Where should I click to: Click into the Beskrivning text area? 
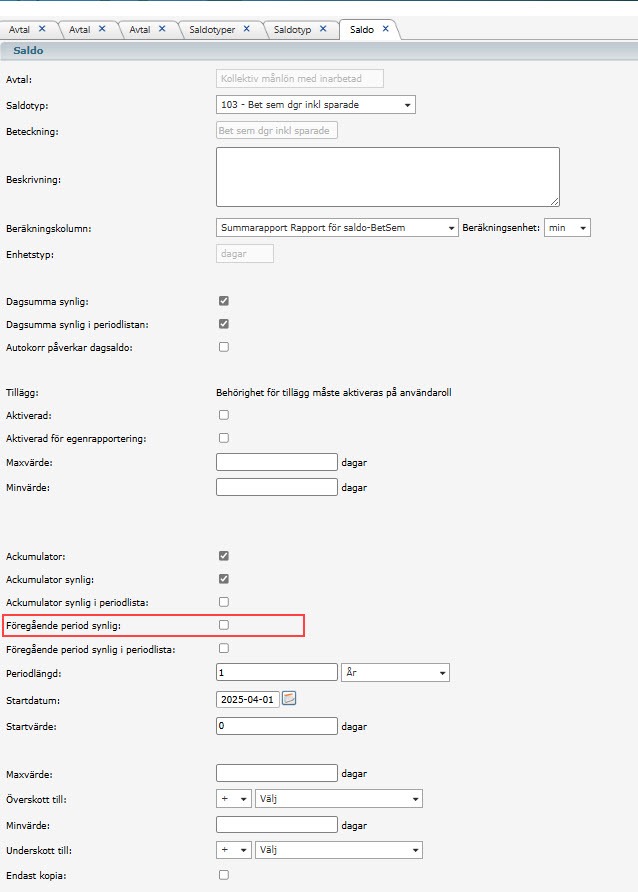pos(388,177)
